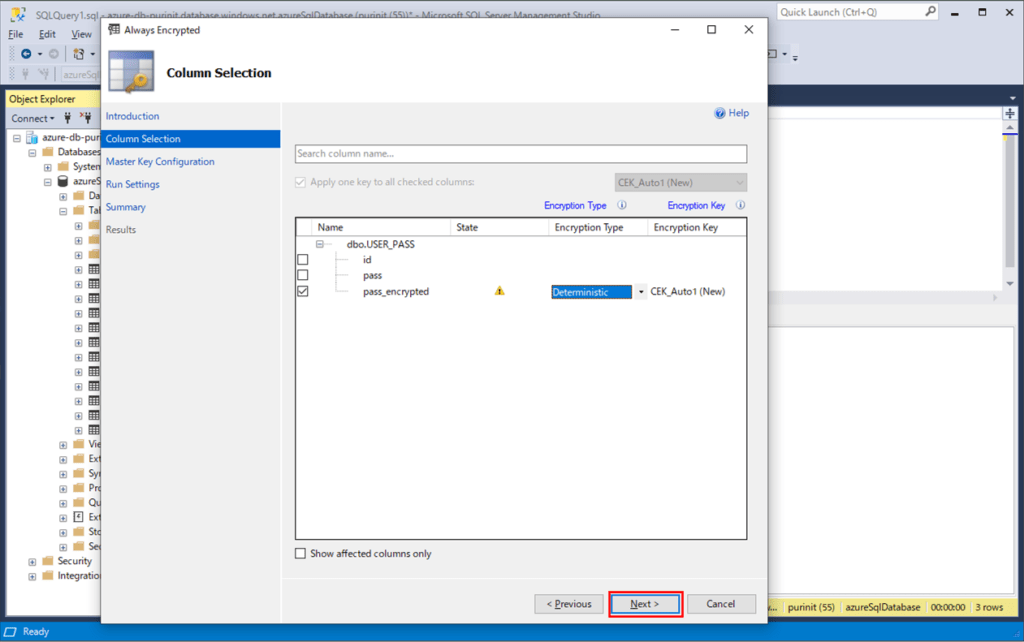Click the Security folder icon in Object Explorer
This screenshot has height=642, width=1024.
(x=48, y=561)
